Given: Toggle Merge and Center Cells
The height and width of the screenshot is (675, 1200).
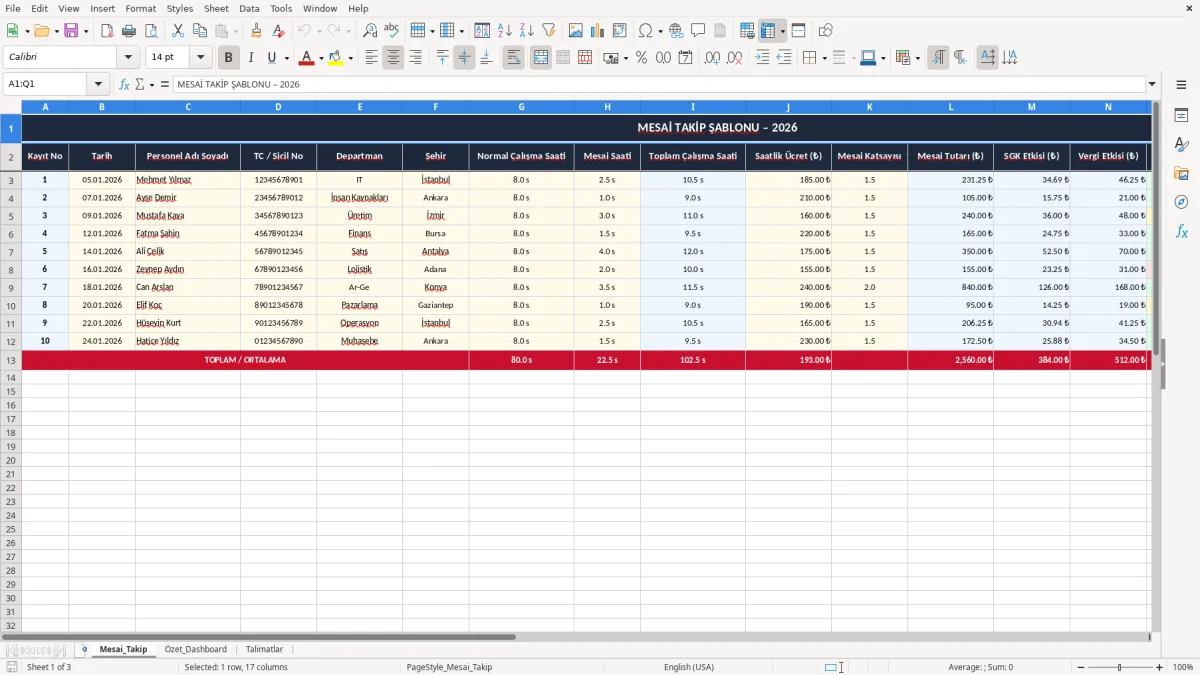Looking at the screenshot, I should pyautogui.click(x=541, y=58).
